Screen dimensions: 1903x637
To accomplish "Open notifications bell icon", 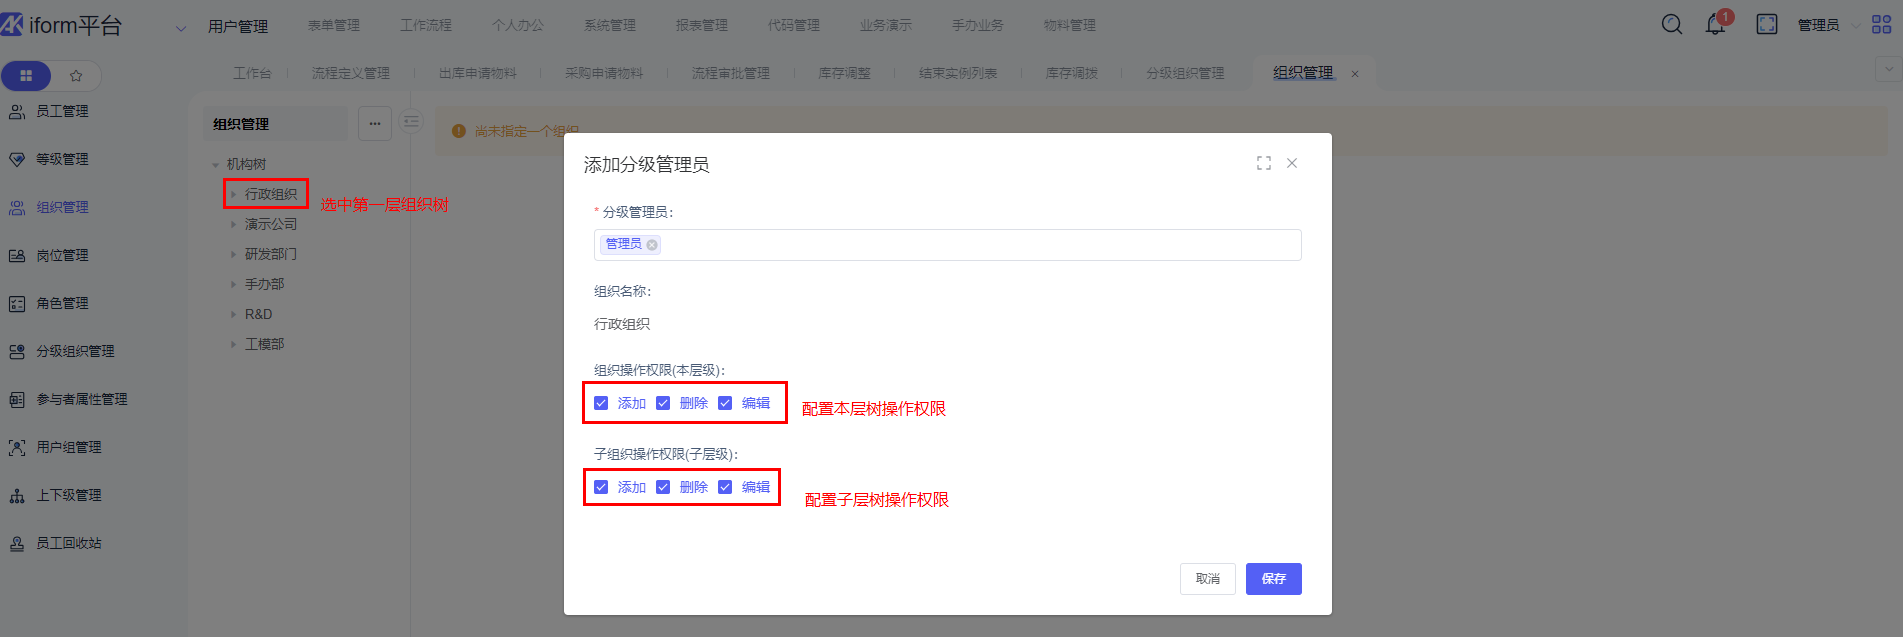I will [x=1716, y=24].
